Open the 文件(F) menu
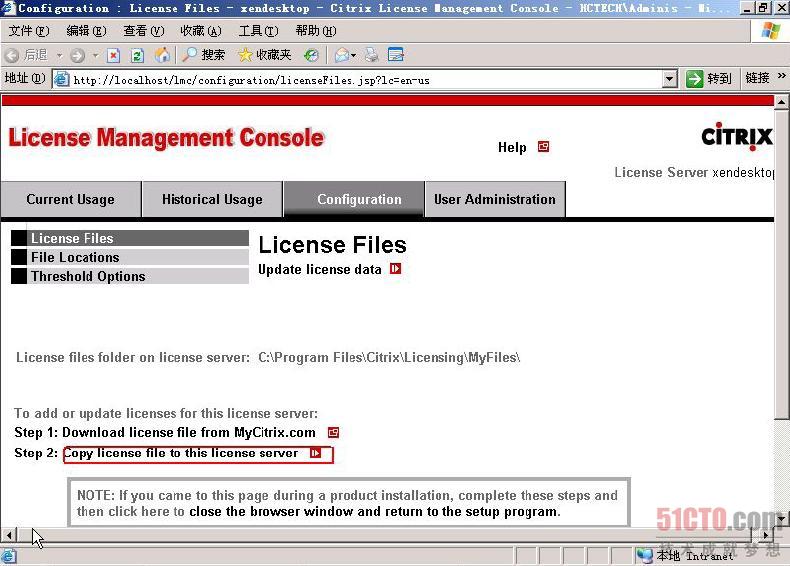The image size is (790, 566). [29, 31]
